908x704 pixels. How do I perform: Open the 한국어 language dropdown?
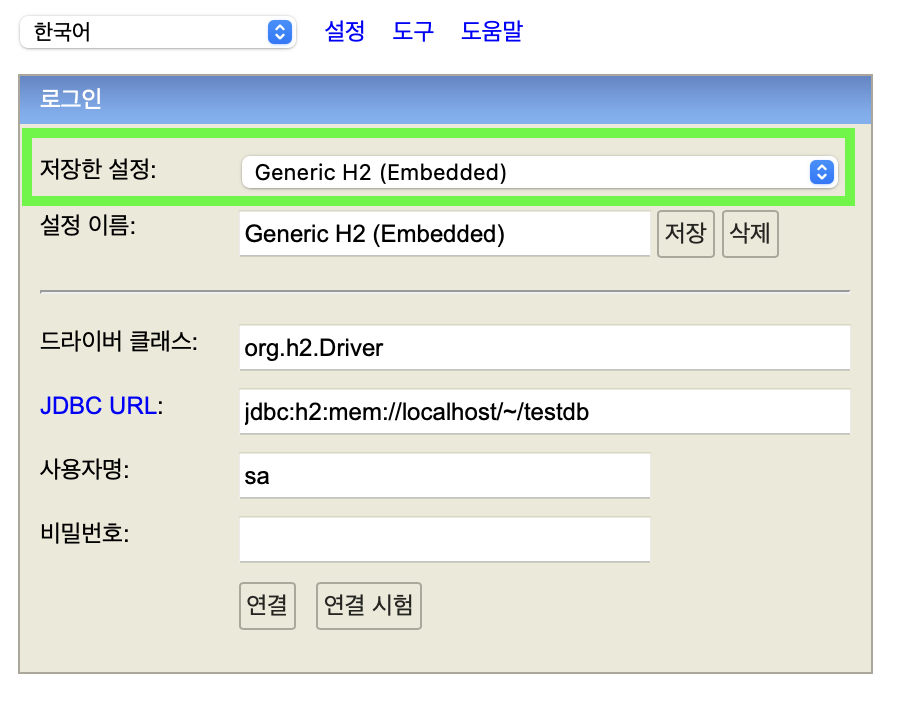158,32
